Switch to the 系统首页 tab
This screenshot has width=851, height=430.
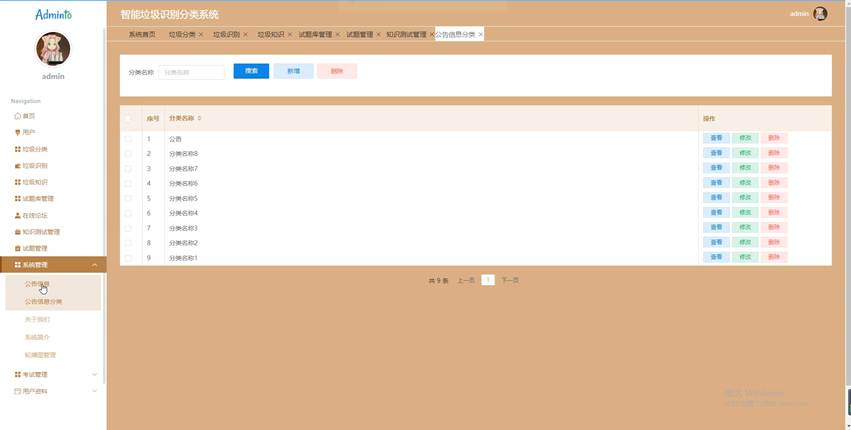pos(142,34)
